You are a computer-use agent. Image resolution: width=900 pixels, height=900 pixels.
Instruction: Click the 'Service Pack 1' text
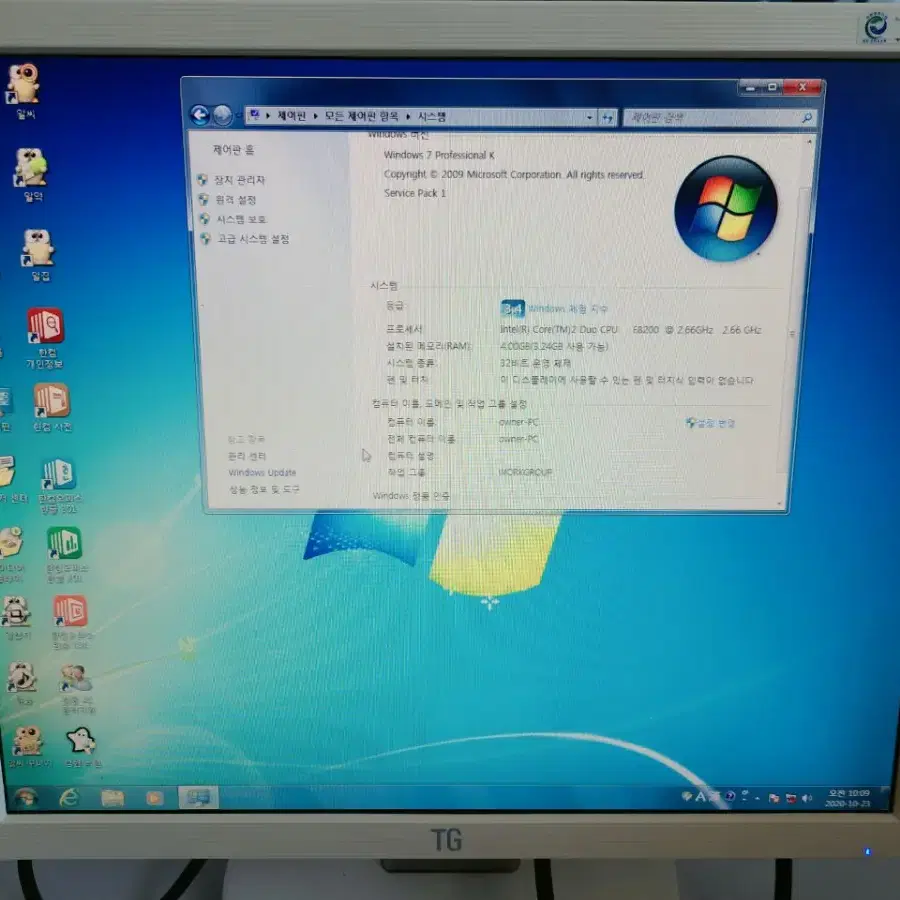point(415,193)
